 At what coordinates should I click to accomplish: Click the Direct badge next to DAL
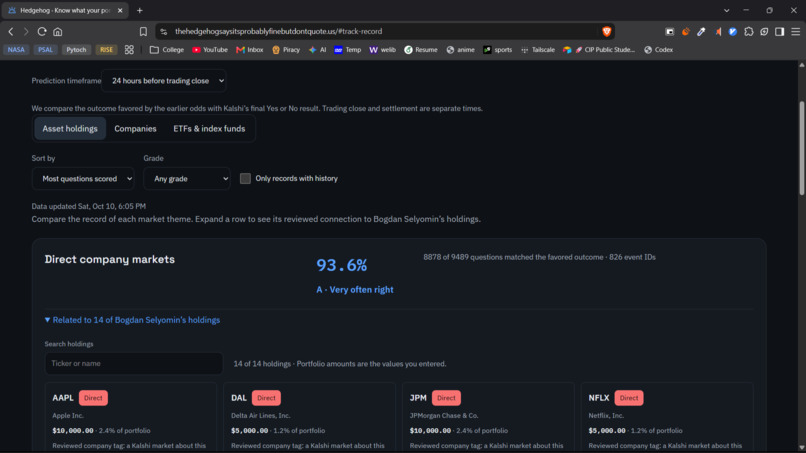click(x=266, y=398)
